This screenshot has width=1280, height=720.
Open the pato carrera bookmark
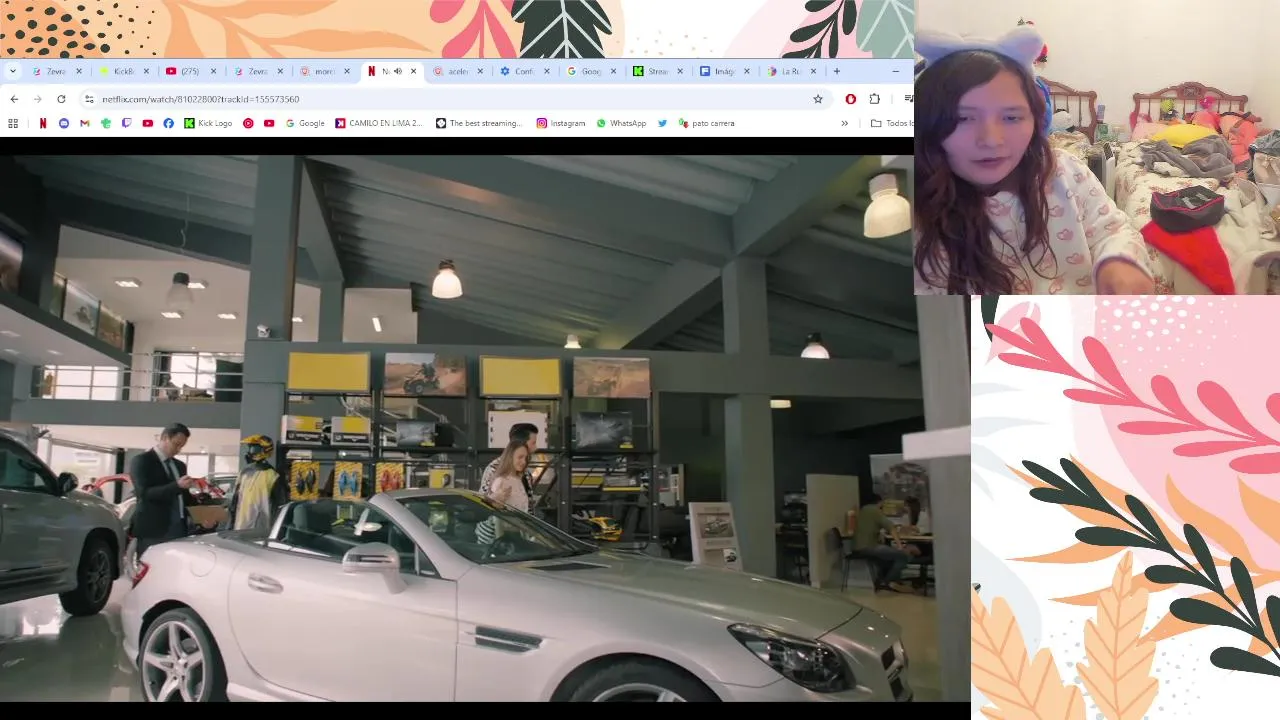[706, 123]
